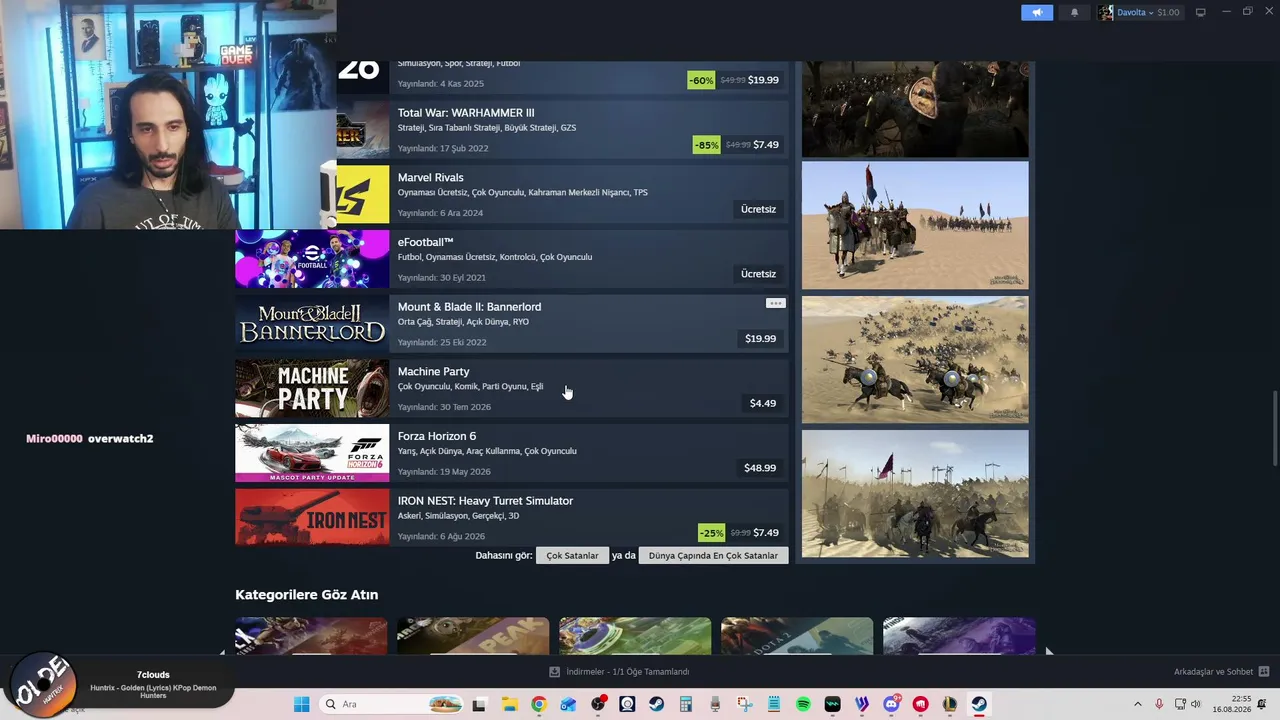
Task: Open the green football pitch category card
Action: [x=635, y=636]
